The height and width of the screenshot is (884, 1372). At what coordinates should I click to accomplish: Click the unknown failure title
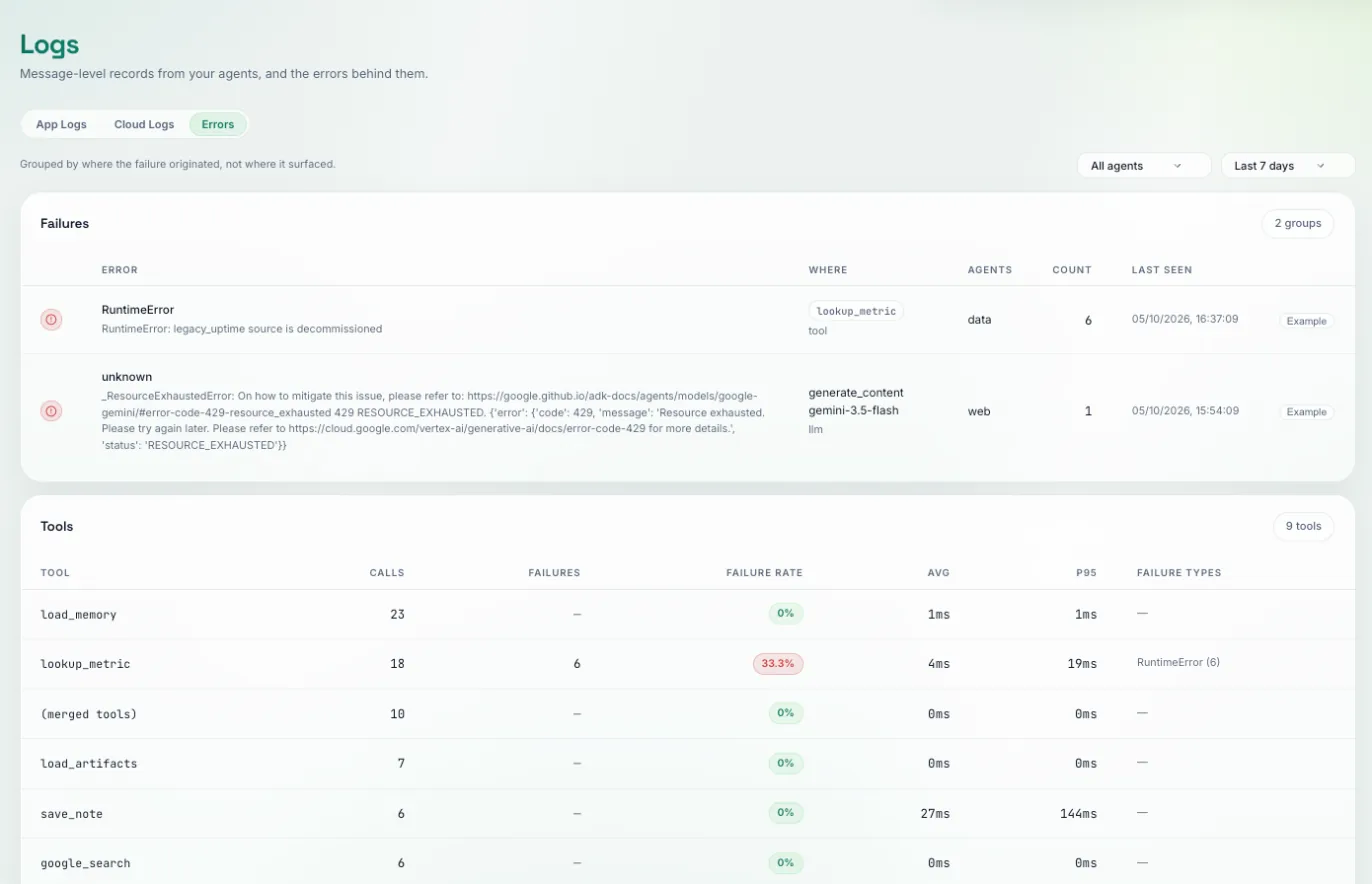coord(127,377)
